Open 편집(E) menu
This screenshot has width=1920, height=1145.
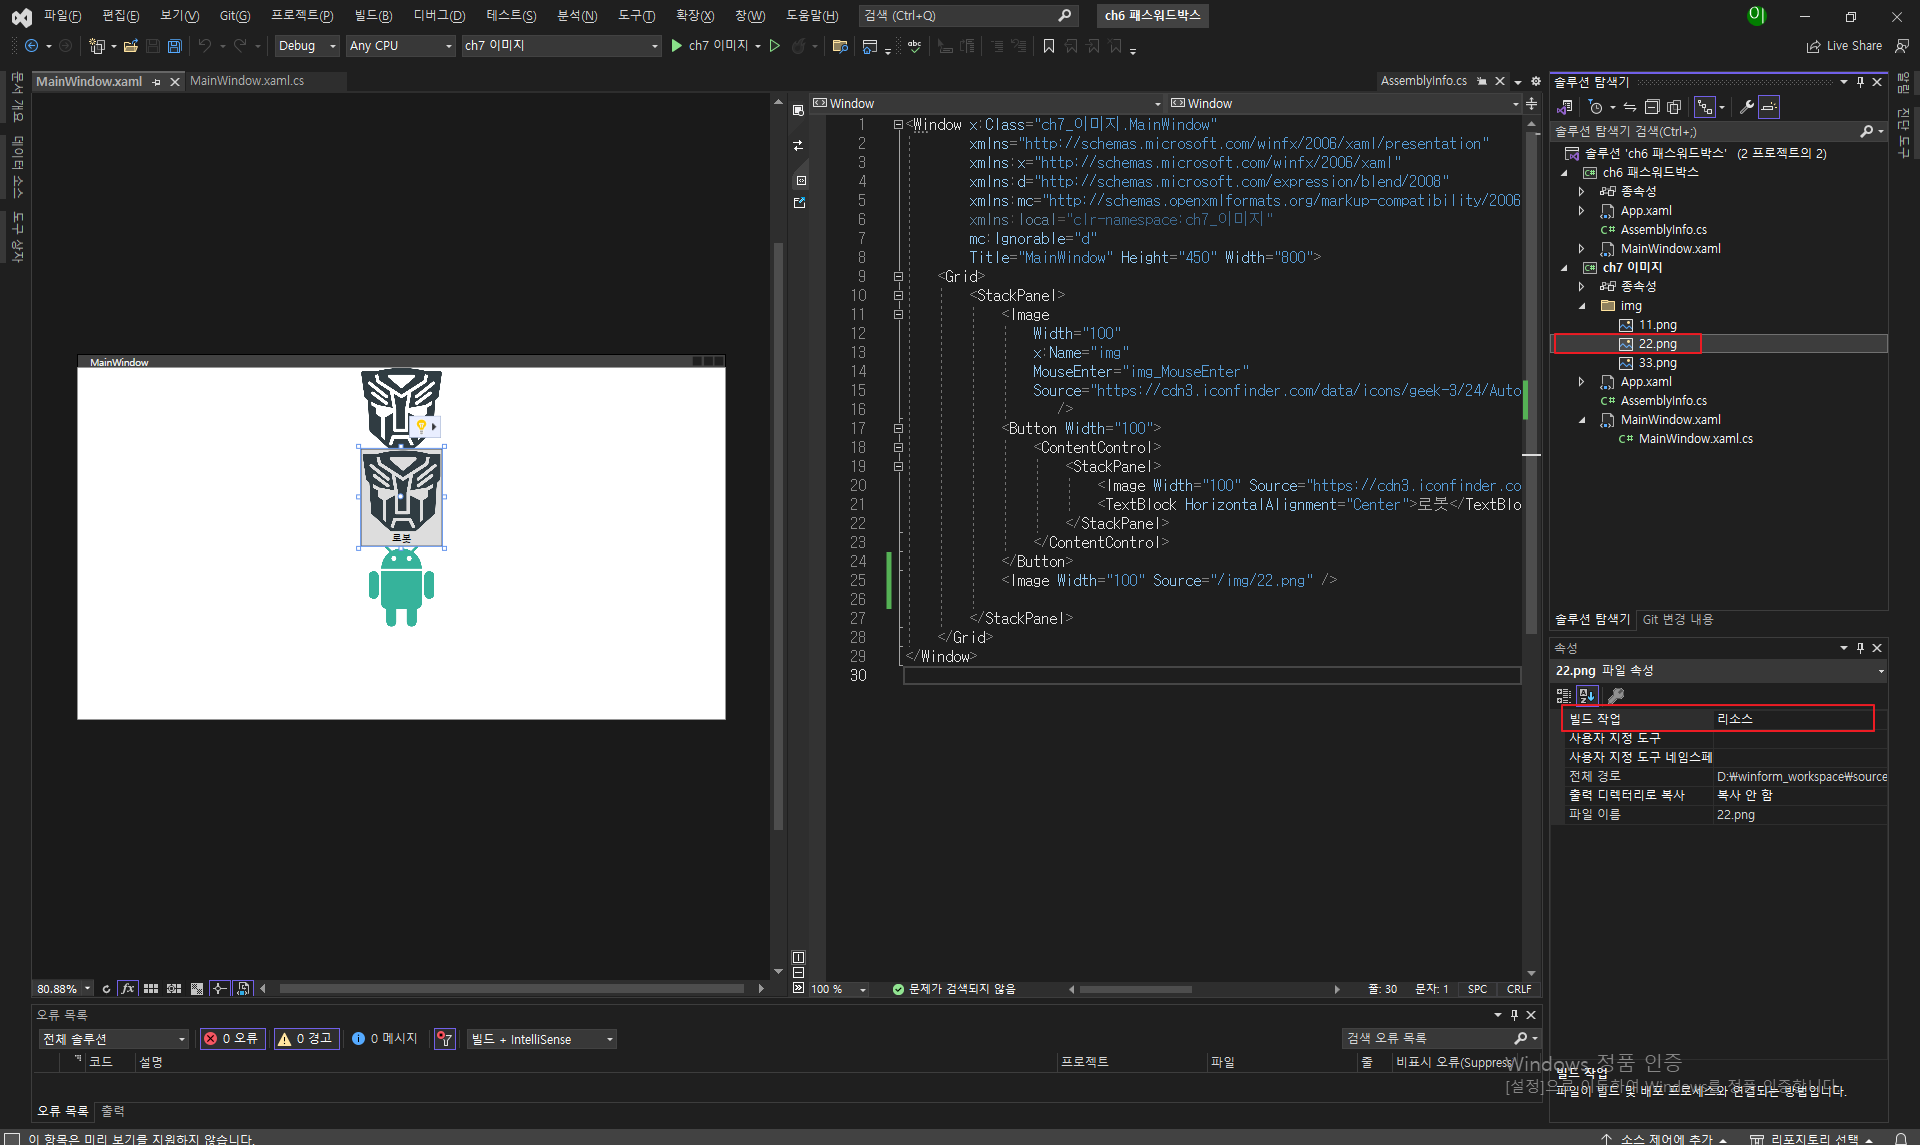pos(121,16)
